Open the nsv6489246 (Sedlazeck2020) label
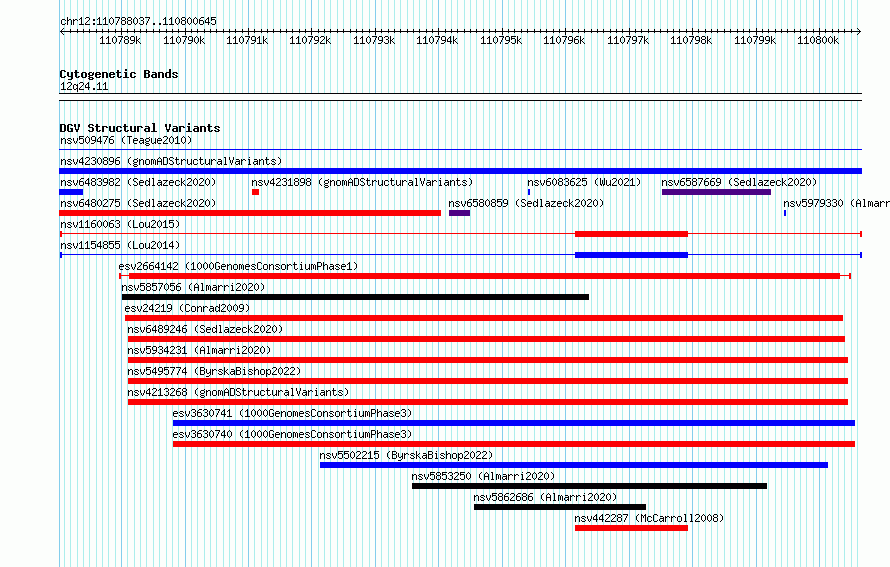This screenshot has height=567, width=890. (205, 329)
